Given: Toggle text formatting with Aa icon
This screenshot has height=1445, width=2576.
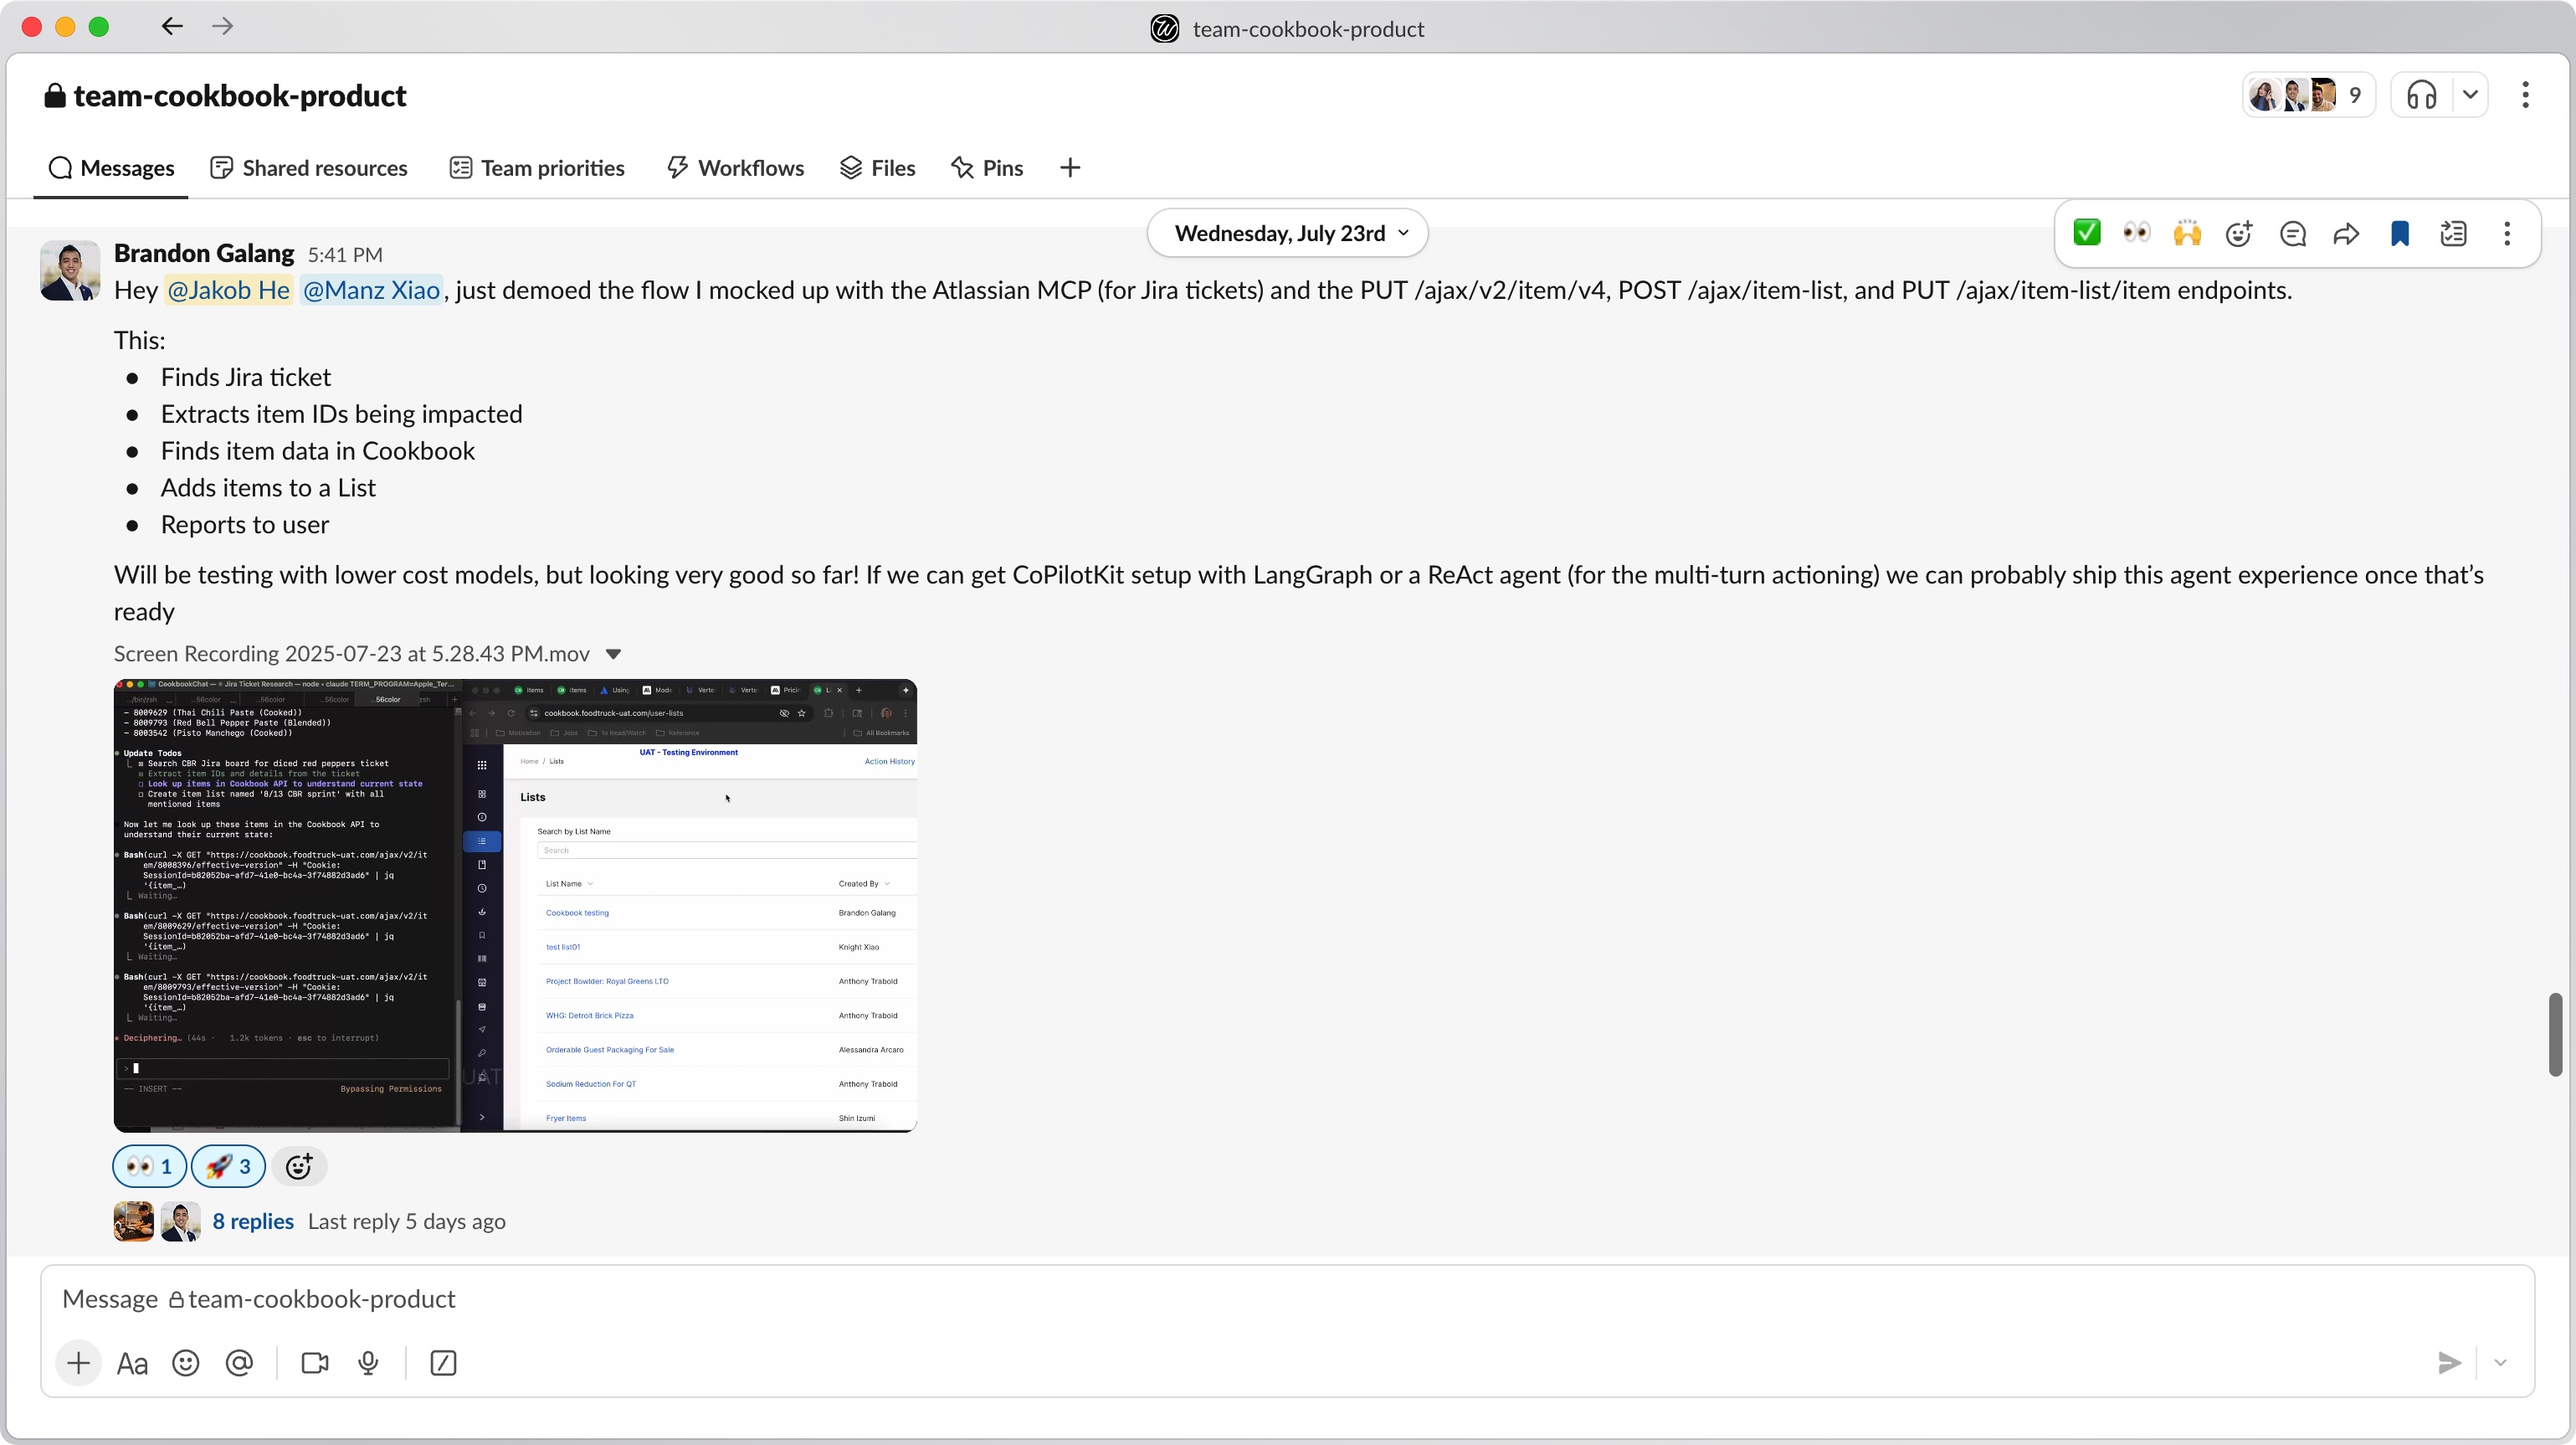Looking at the screenshot, I should click(132, 1363).
